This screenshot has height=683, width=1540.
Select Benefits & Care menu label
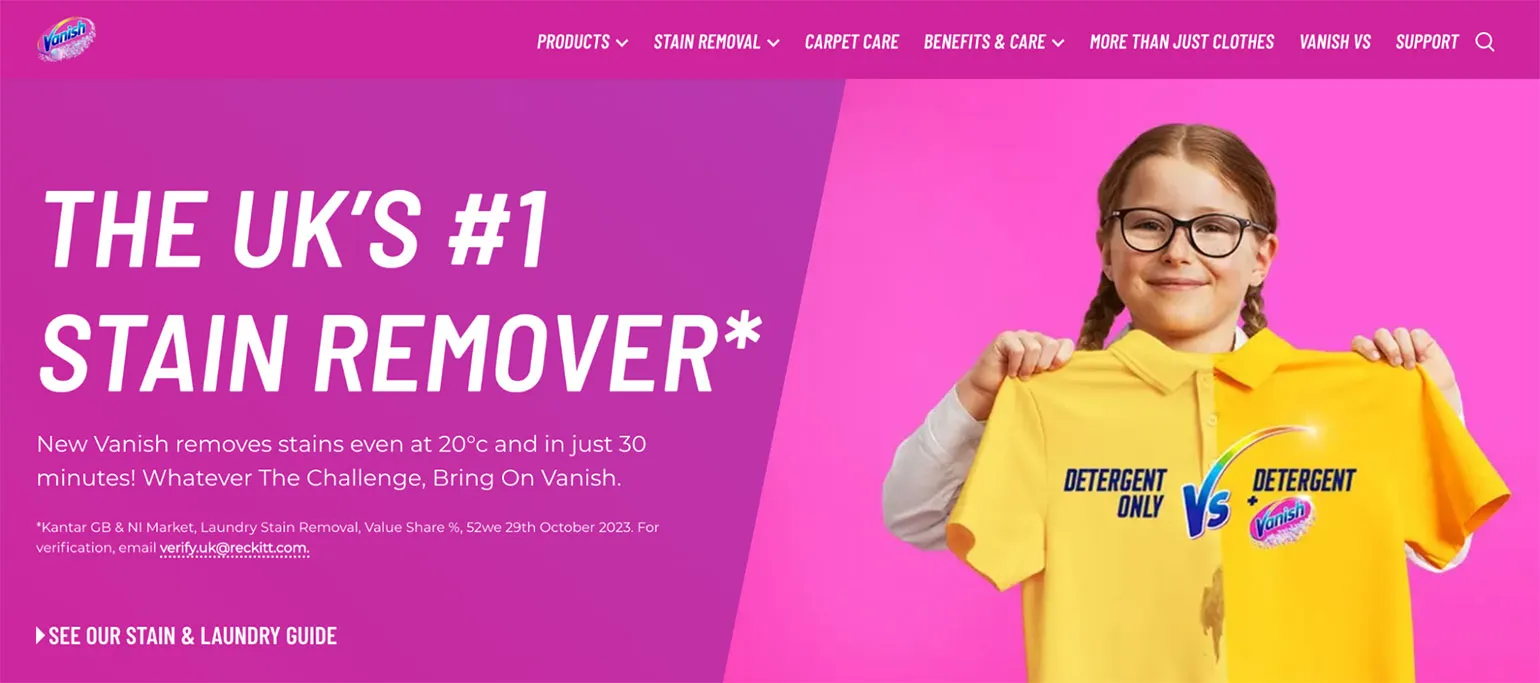(985, 42)
